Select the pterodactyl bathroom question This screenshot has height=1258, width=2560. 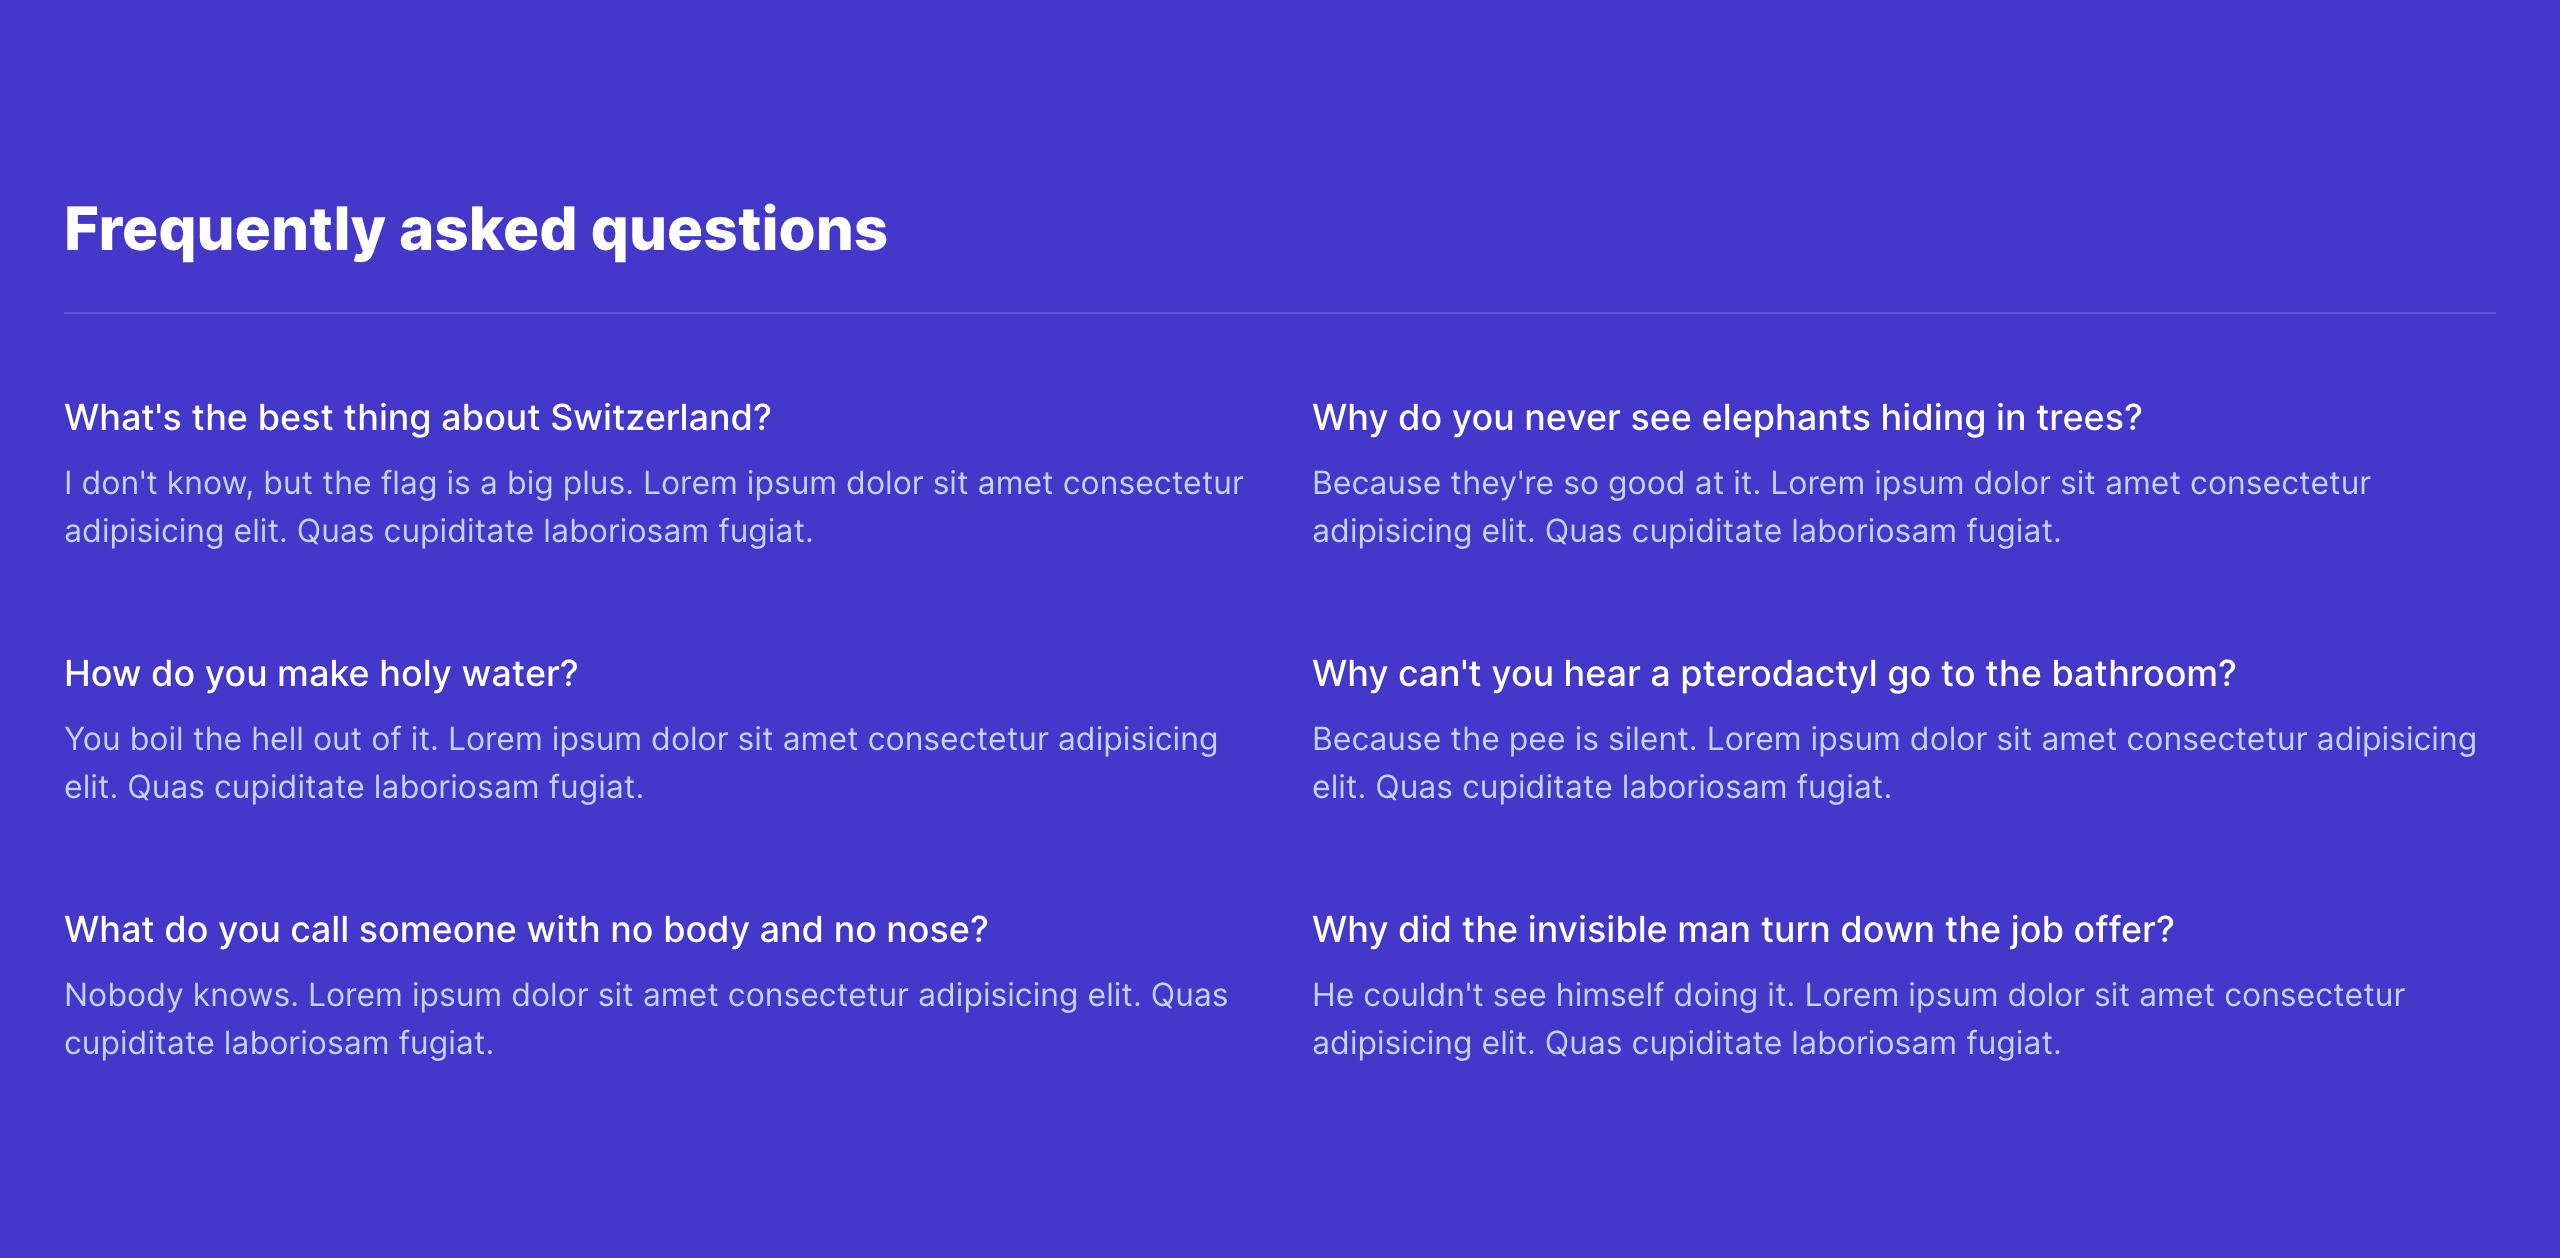point(1773,674)
